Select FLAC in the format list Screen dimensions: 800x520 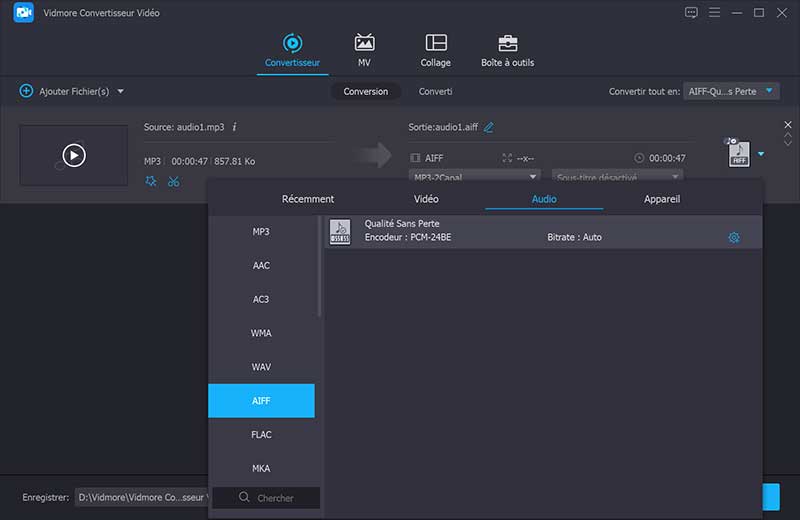261,435
